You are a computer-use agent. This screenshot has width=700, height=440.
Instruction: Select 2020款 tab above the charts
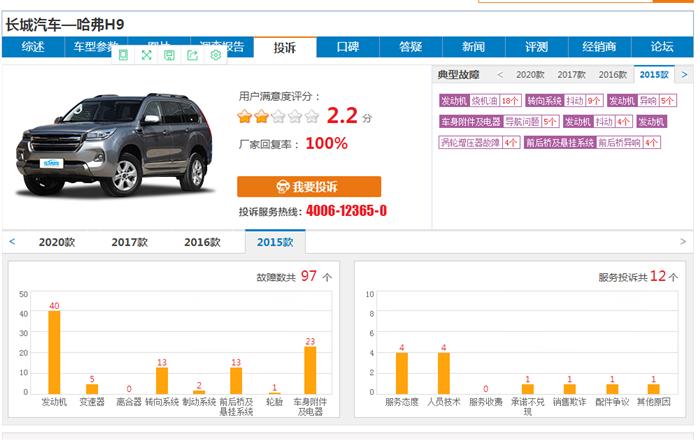[x=57, y=242]
